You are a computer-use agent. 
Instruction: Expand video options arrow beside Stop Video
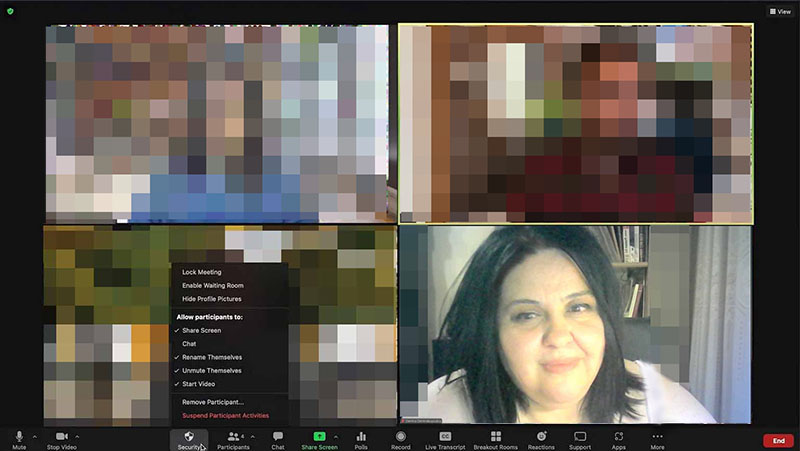click(78, 437)
